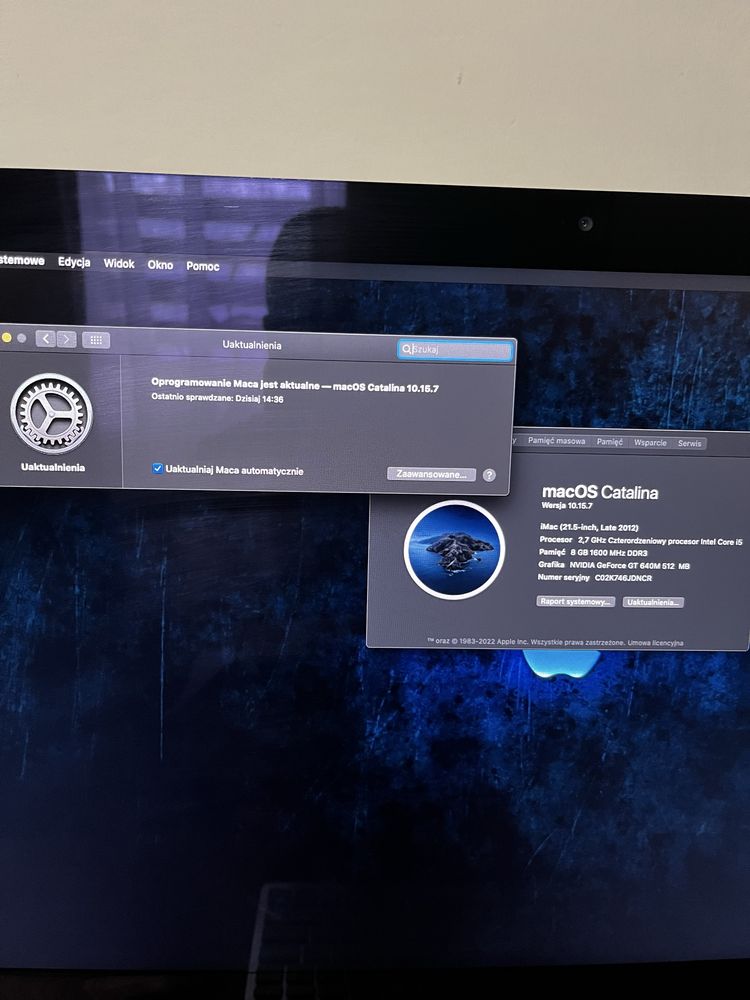Toggle Uaktualniaj Maca automatycznie checkbox
The image size is (750, 1000).
[x=158, y=469]
